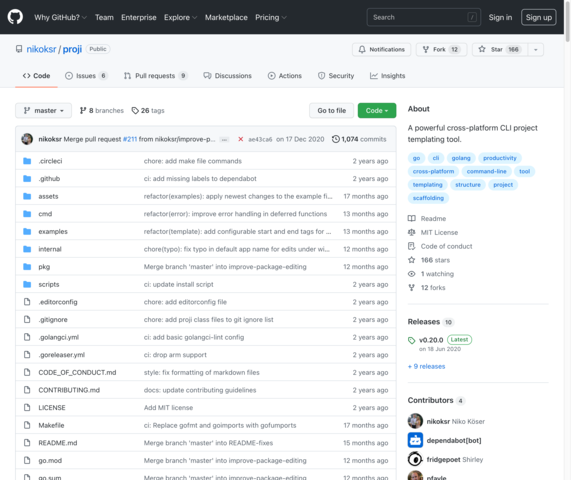Open the Security tab
571x480 pixels.
coord(336,76)
